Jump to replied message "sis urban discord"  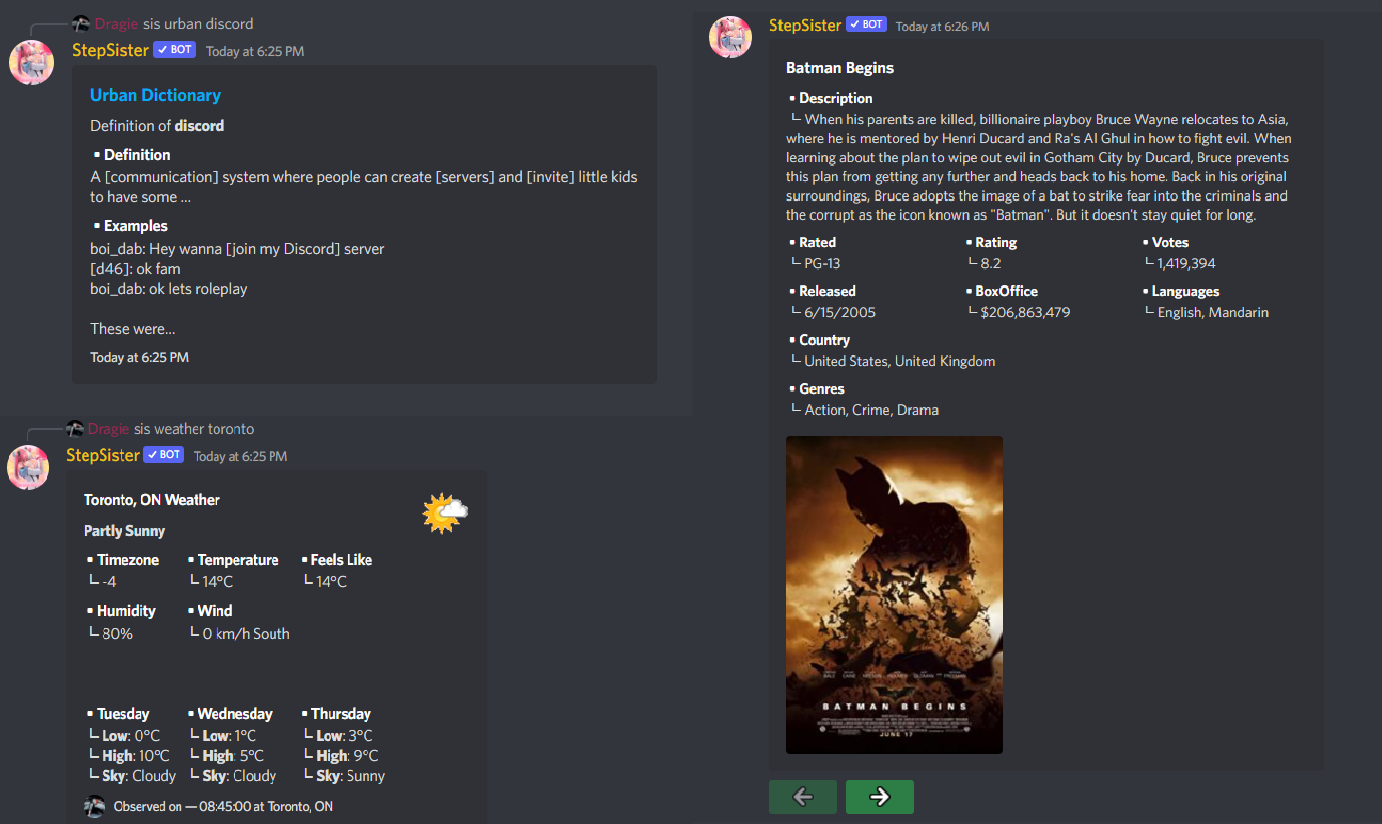click(x=194, y=24)
